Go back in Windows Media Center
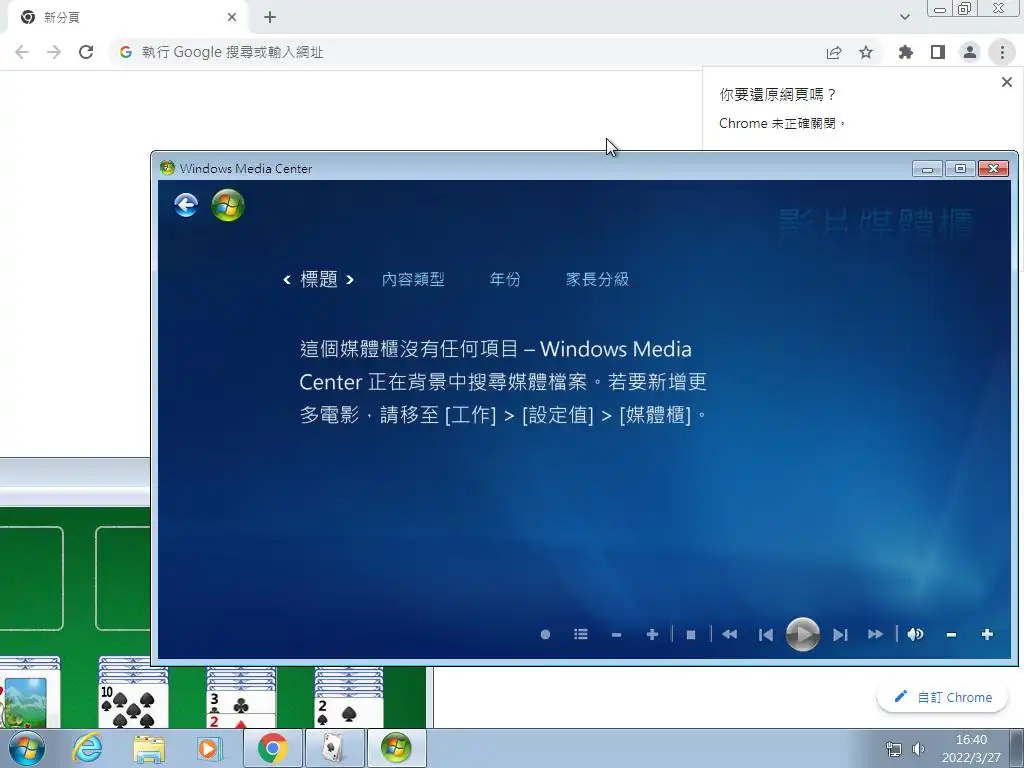The image size is (1024, 768). (x=186, y=204)
